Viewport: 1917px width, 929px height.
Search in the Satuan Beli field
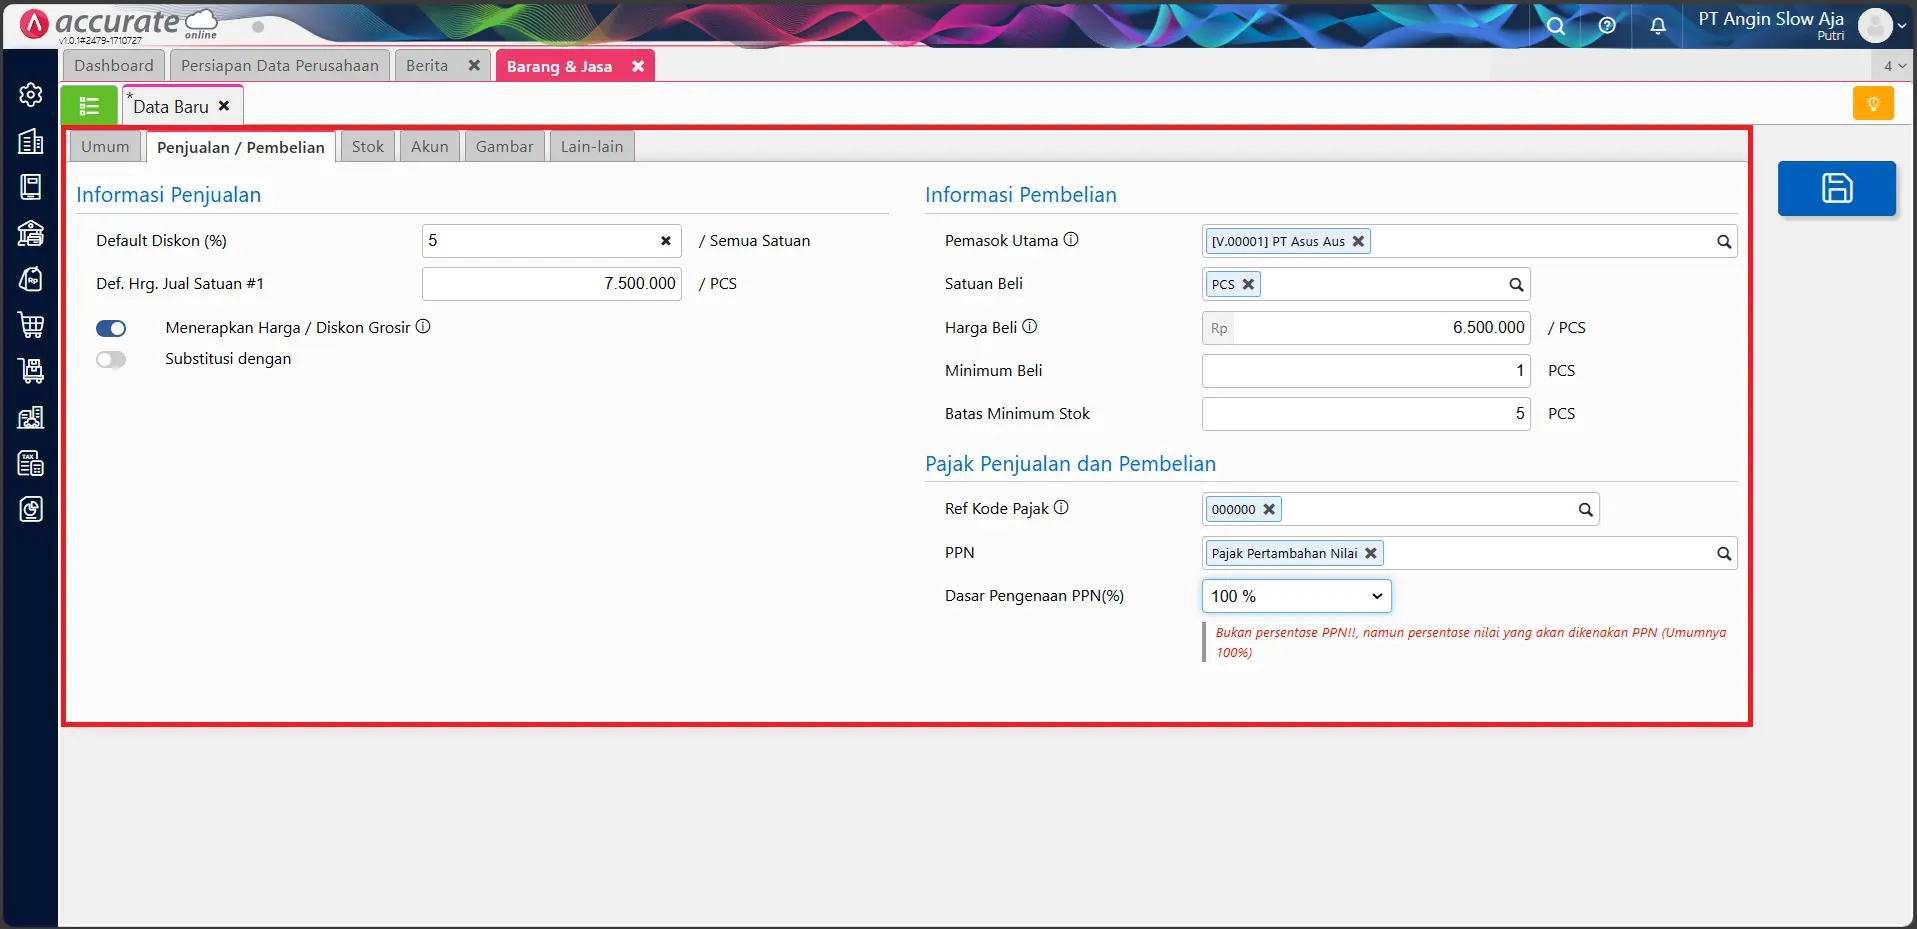[x=1516, y=285]
